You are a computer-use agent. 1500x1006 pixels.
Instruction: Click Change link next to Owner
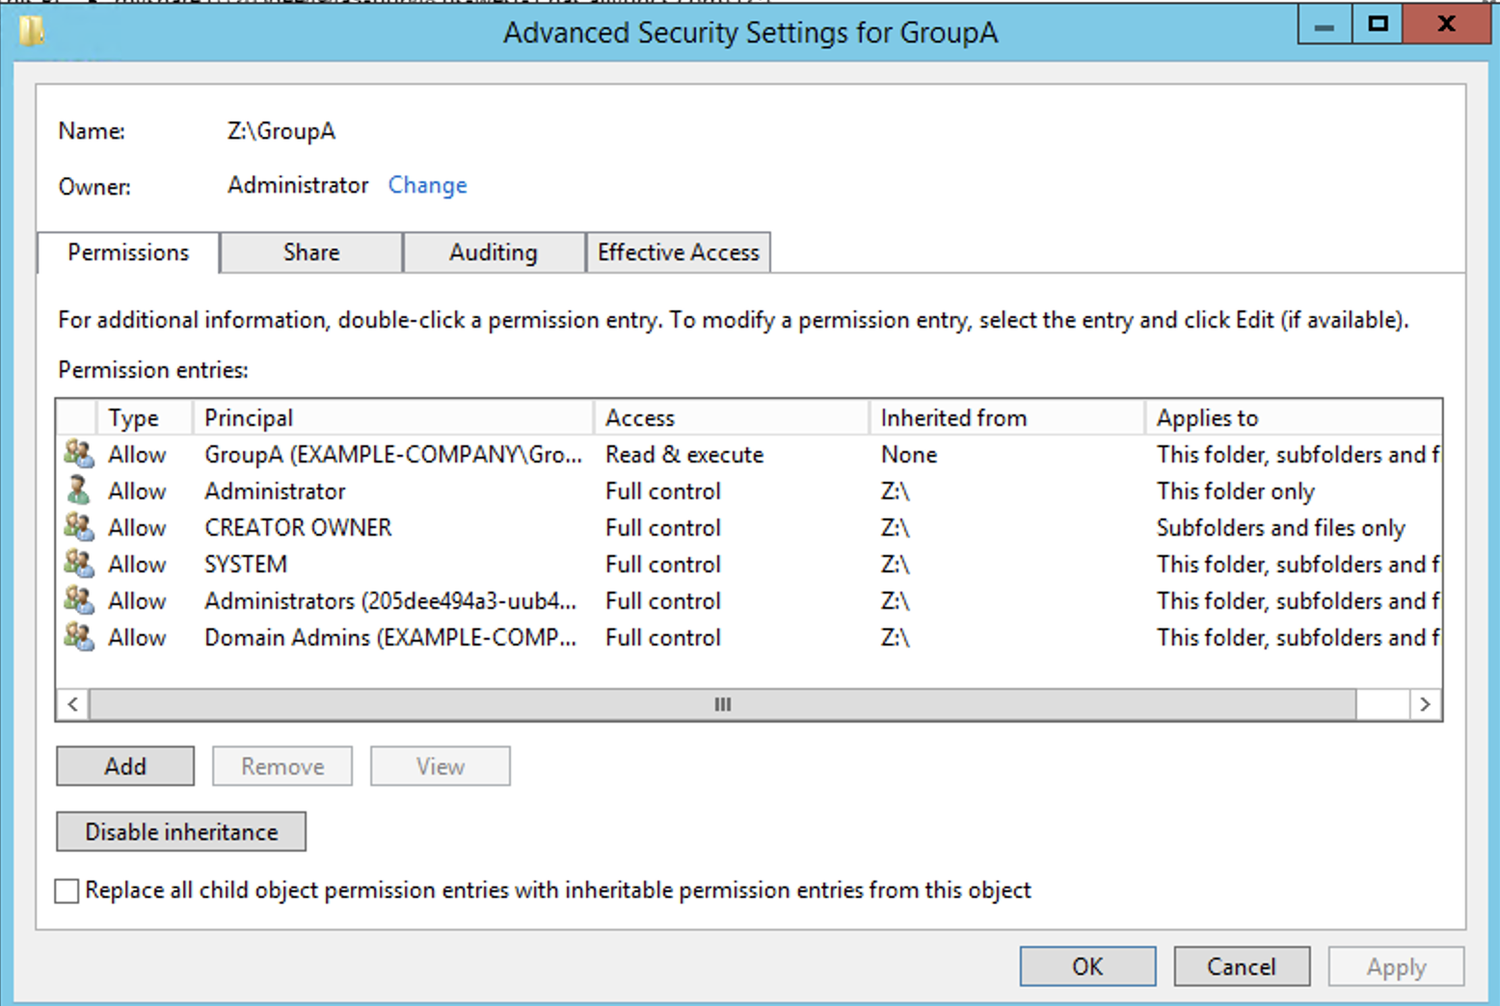(x=427, y=185)
